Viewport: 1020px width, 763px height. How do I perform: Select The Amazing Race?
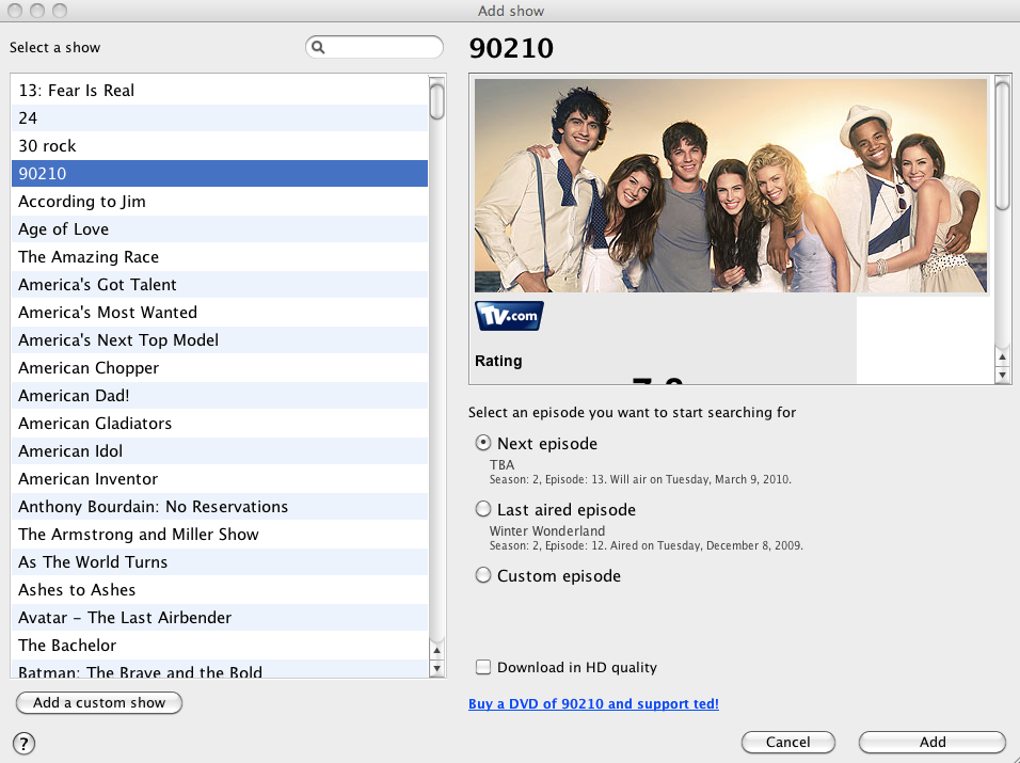[220, 257]
